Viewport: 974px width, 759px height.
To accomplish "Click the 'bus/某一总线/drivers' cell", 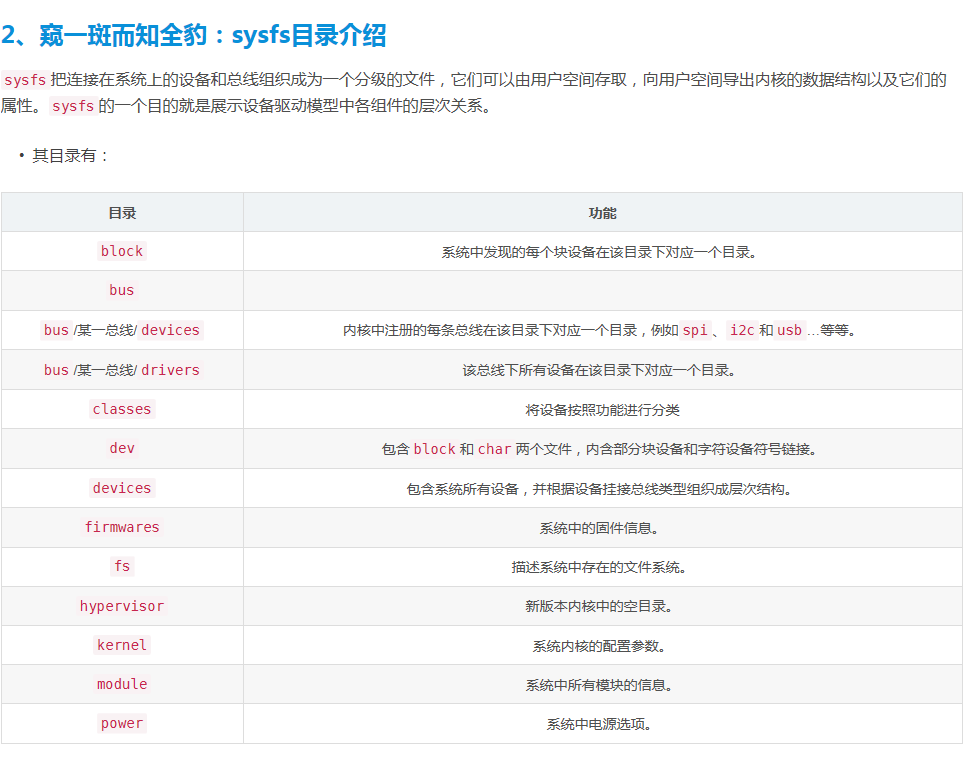I will (x=122, y=370).
